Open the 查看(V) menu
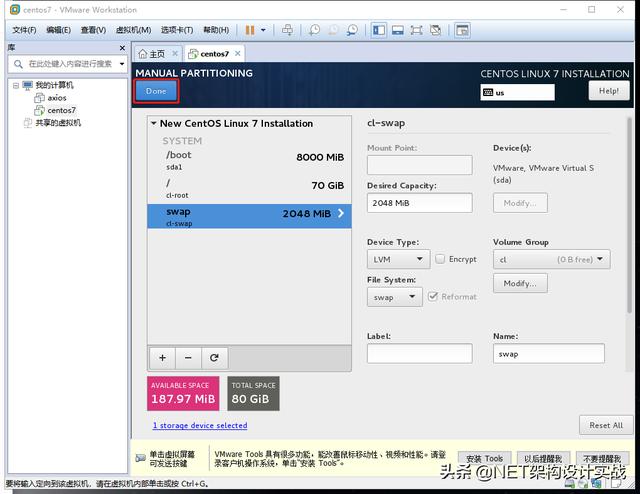The width and height of the screenshot is (640, 494). coord(93,30)
